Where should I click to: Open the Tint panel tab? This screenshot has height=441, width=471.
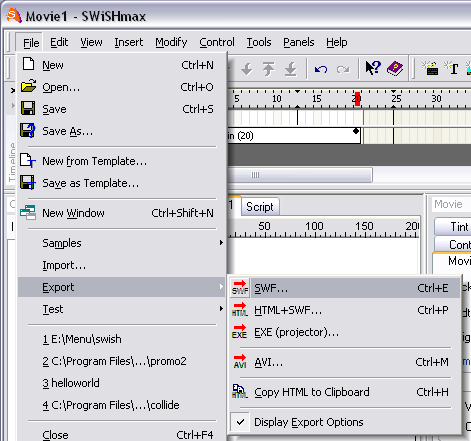click(453, 227)
